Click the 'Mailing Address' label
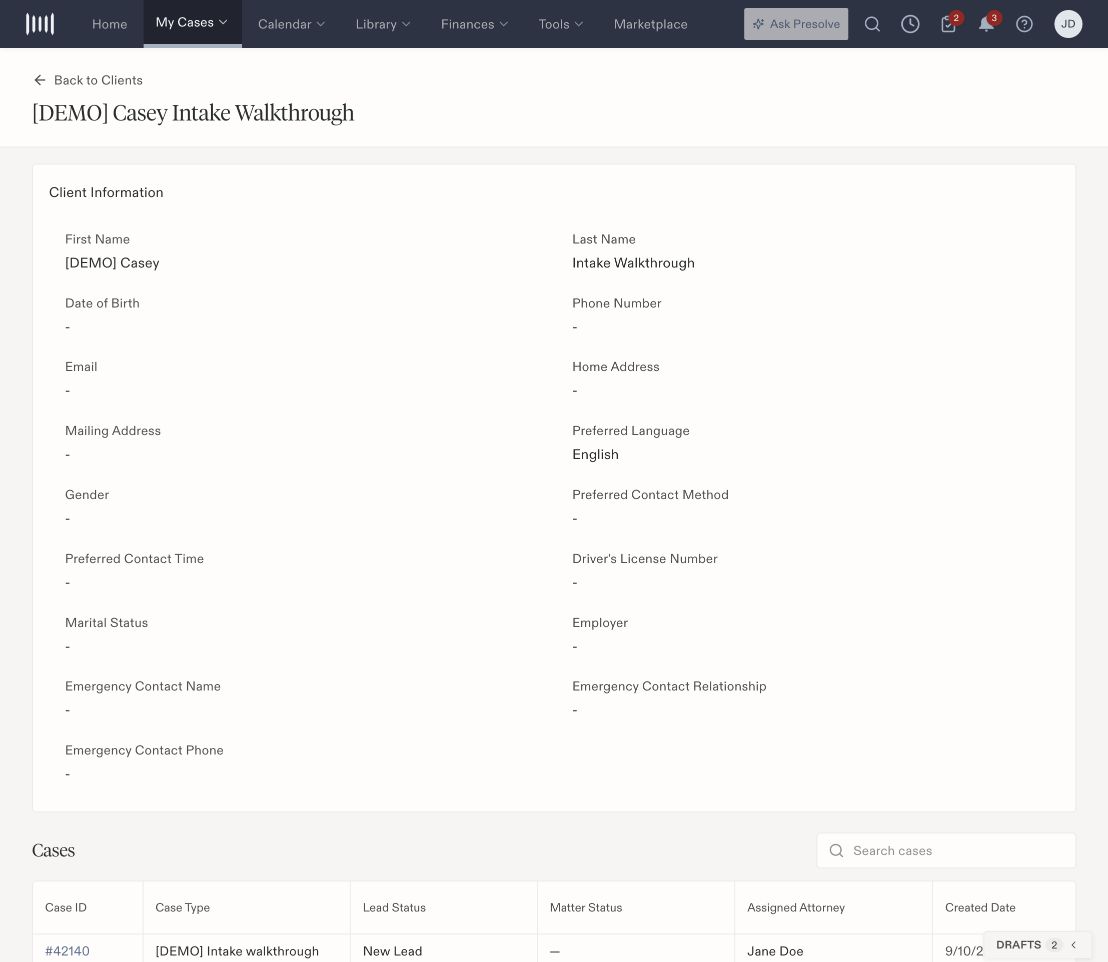 [x=113, y=431]
